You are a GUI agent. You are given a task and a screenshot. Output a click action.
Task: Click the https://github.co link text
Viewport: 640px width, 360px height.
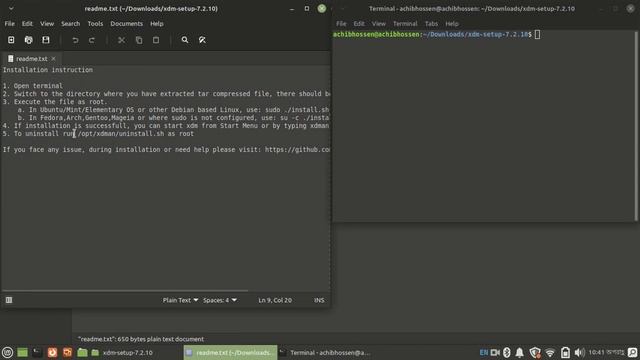[x=297, y=149]
